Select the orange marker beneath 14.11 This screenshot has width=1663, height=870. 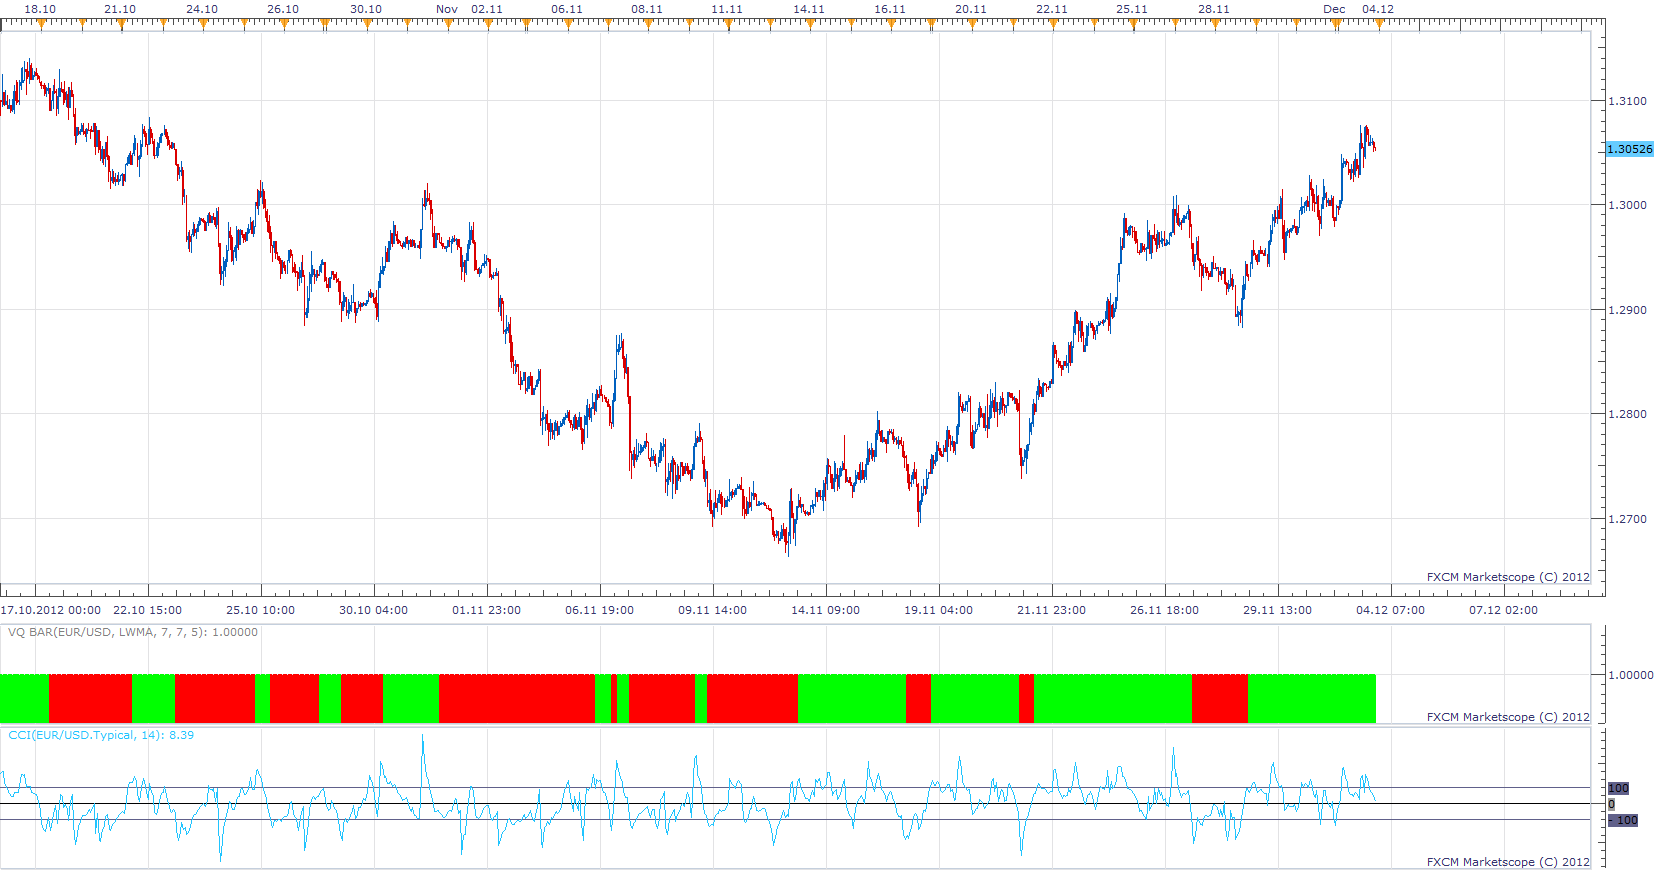pos(809,24)
